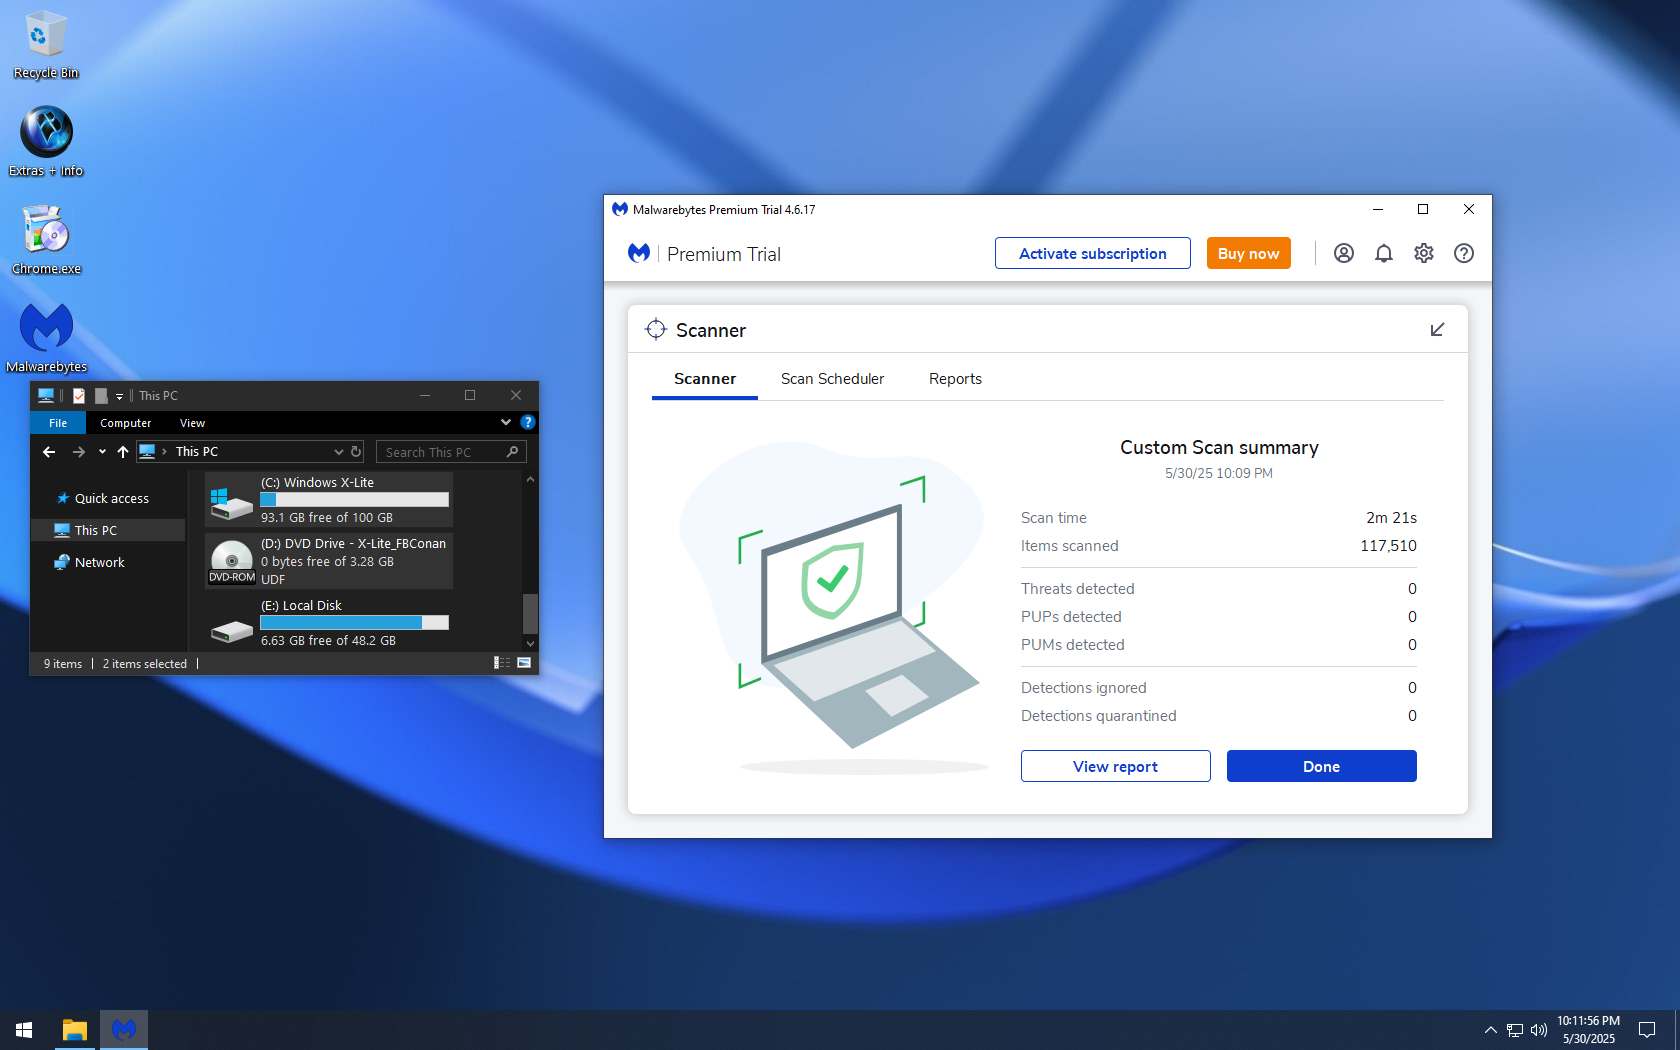Open Malwarebytes account profile icon
The width and height of the screenshot is (1680, 1050).
(1344, 253)
